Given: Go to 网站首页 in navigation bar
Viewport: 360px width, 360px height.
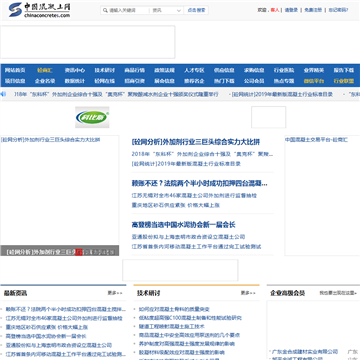Looking at the screenshot, I should (15, 70).
